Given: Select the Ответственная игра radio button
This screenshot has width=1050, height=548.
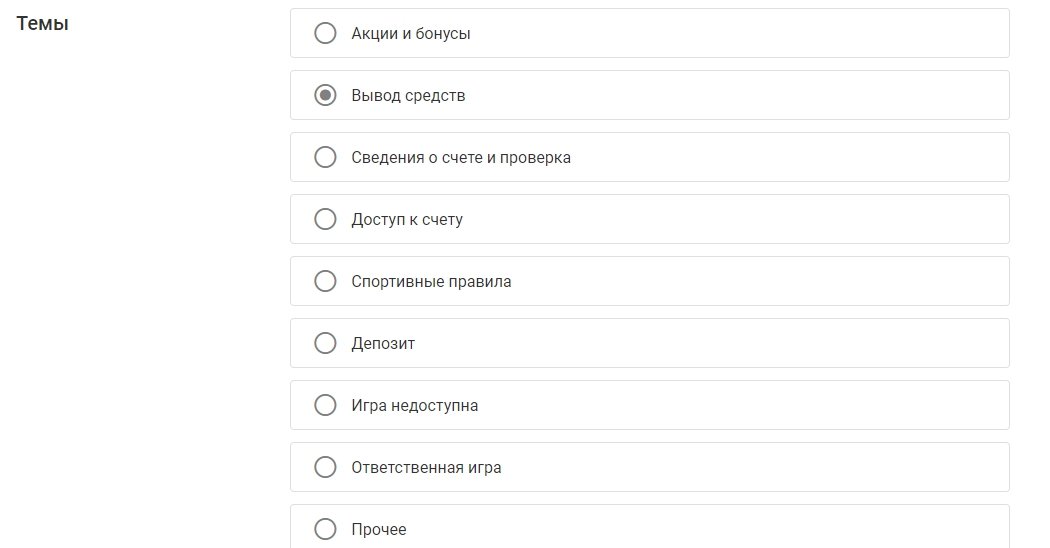Looking at the screenshot, I should [325, 467].
